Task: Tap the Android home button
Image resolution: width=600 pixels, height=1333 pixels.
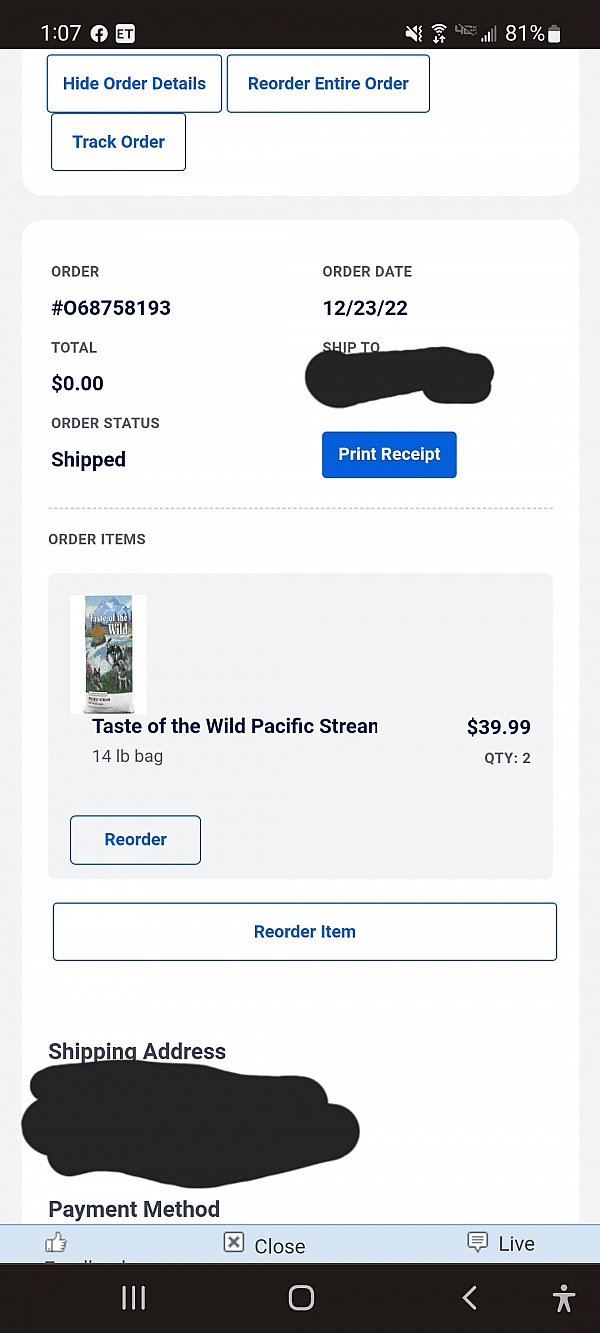Action: click(x=301, y=1298)
